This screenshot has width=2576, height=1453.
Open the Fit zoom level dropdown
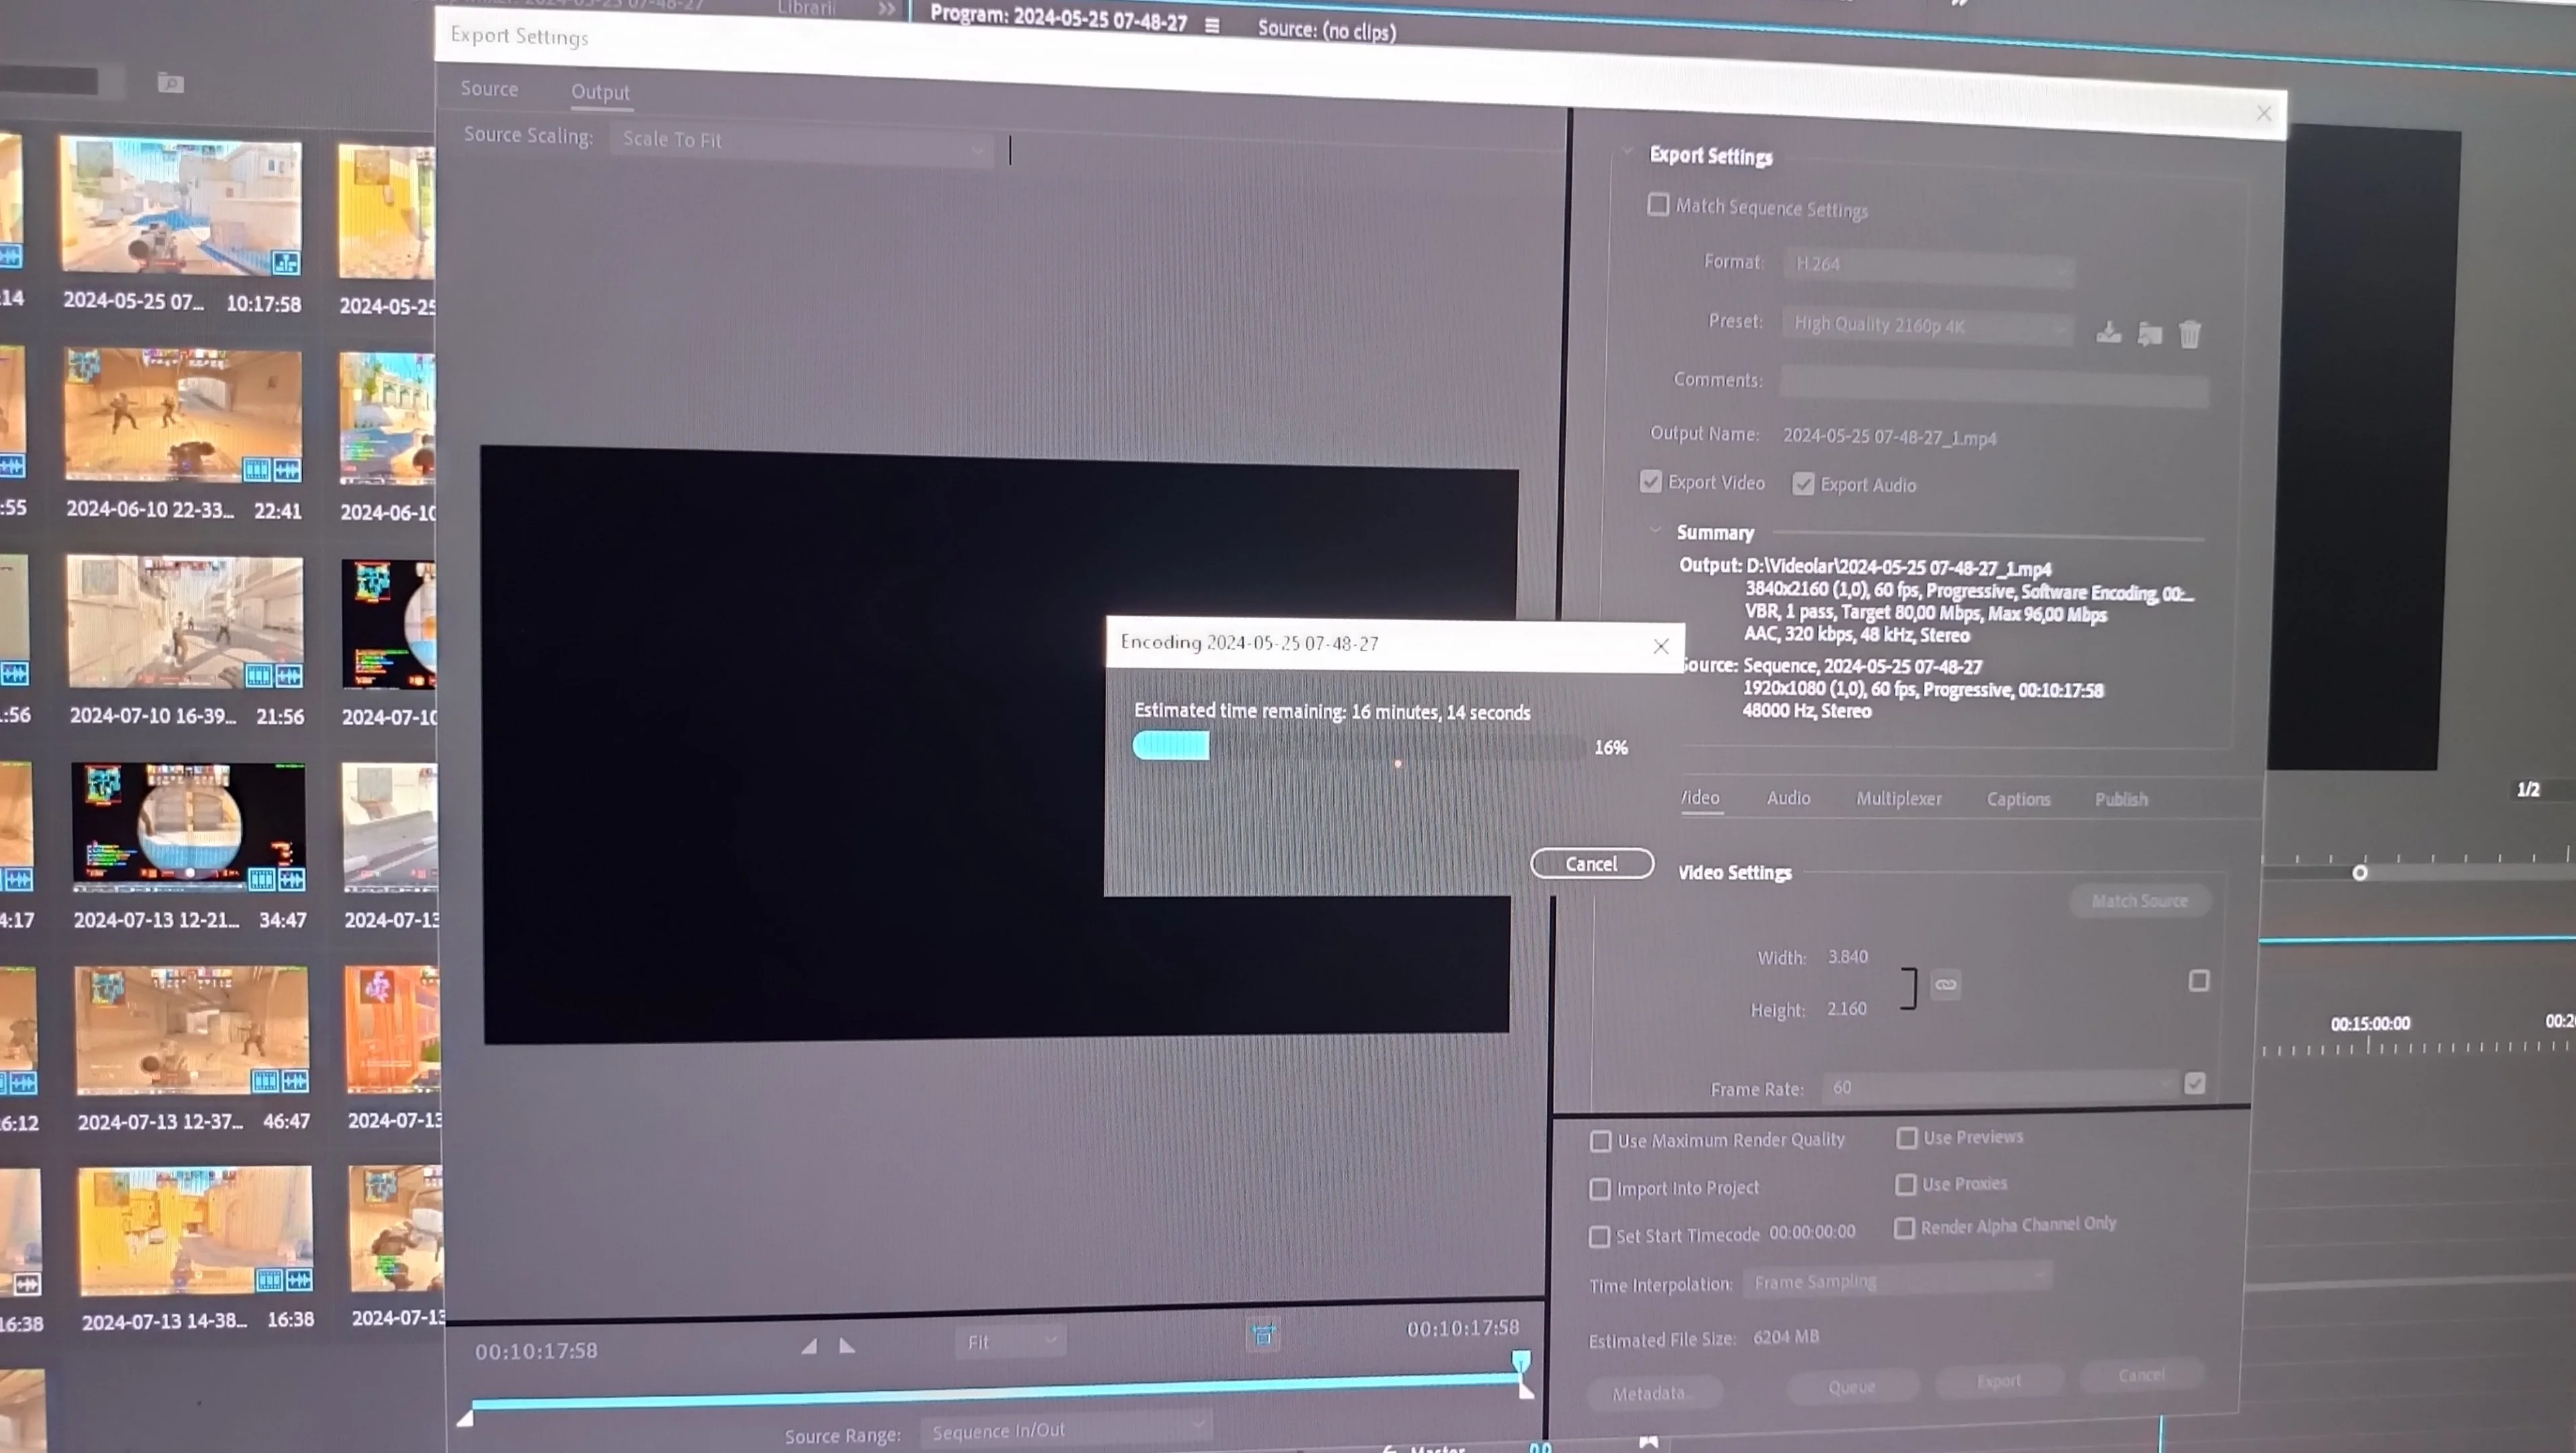pos(1010,1341)
